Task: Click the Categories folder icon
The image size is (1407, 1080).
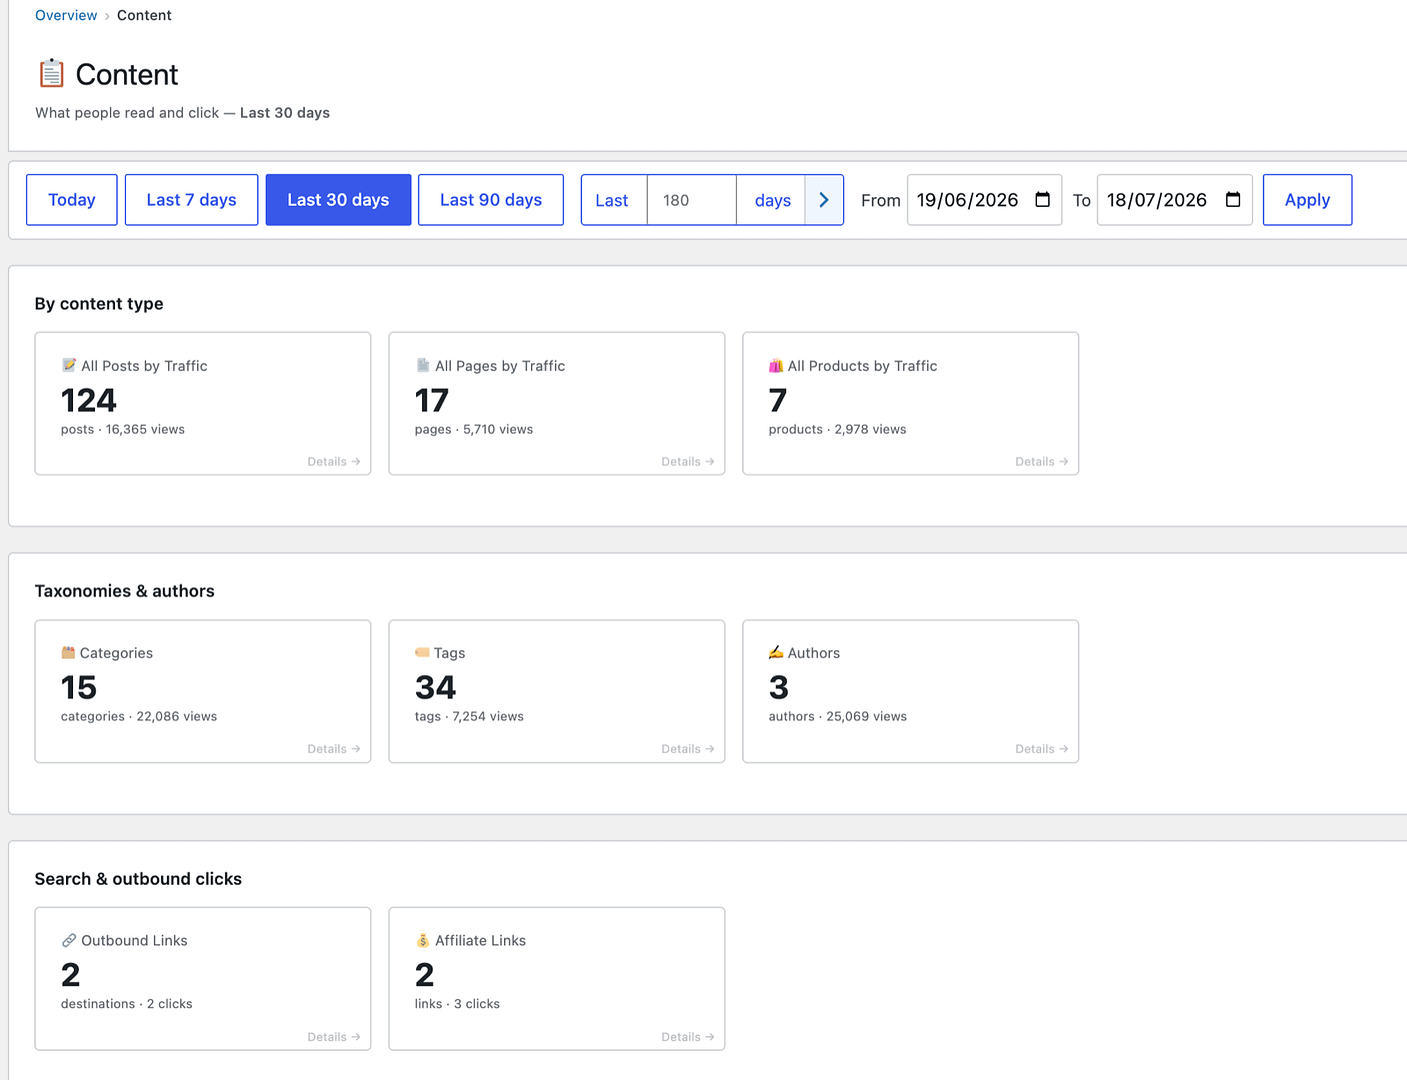Action: click(x=68, y=652)
